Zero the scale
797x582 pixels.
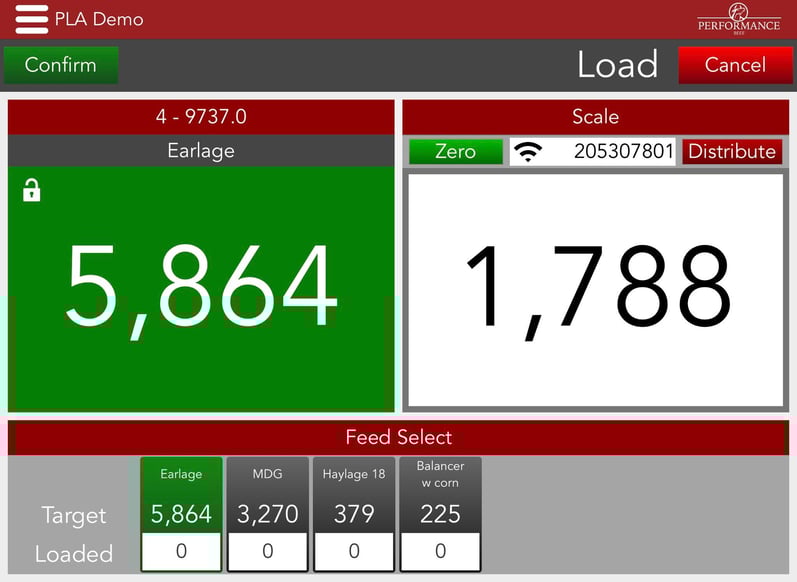point(456,152)
